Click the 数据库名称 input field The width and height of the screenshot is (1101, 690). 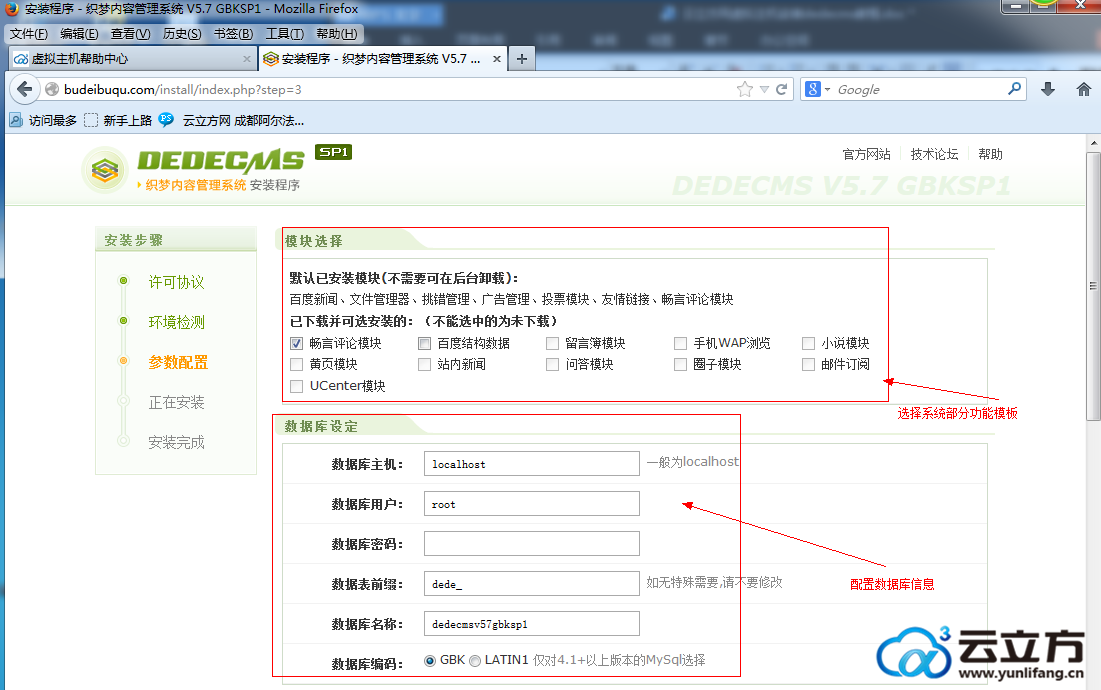click(x=532, y=623)
